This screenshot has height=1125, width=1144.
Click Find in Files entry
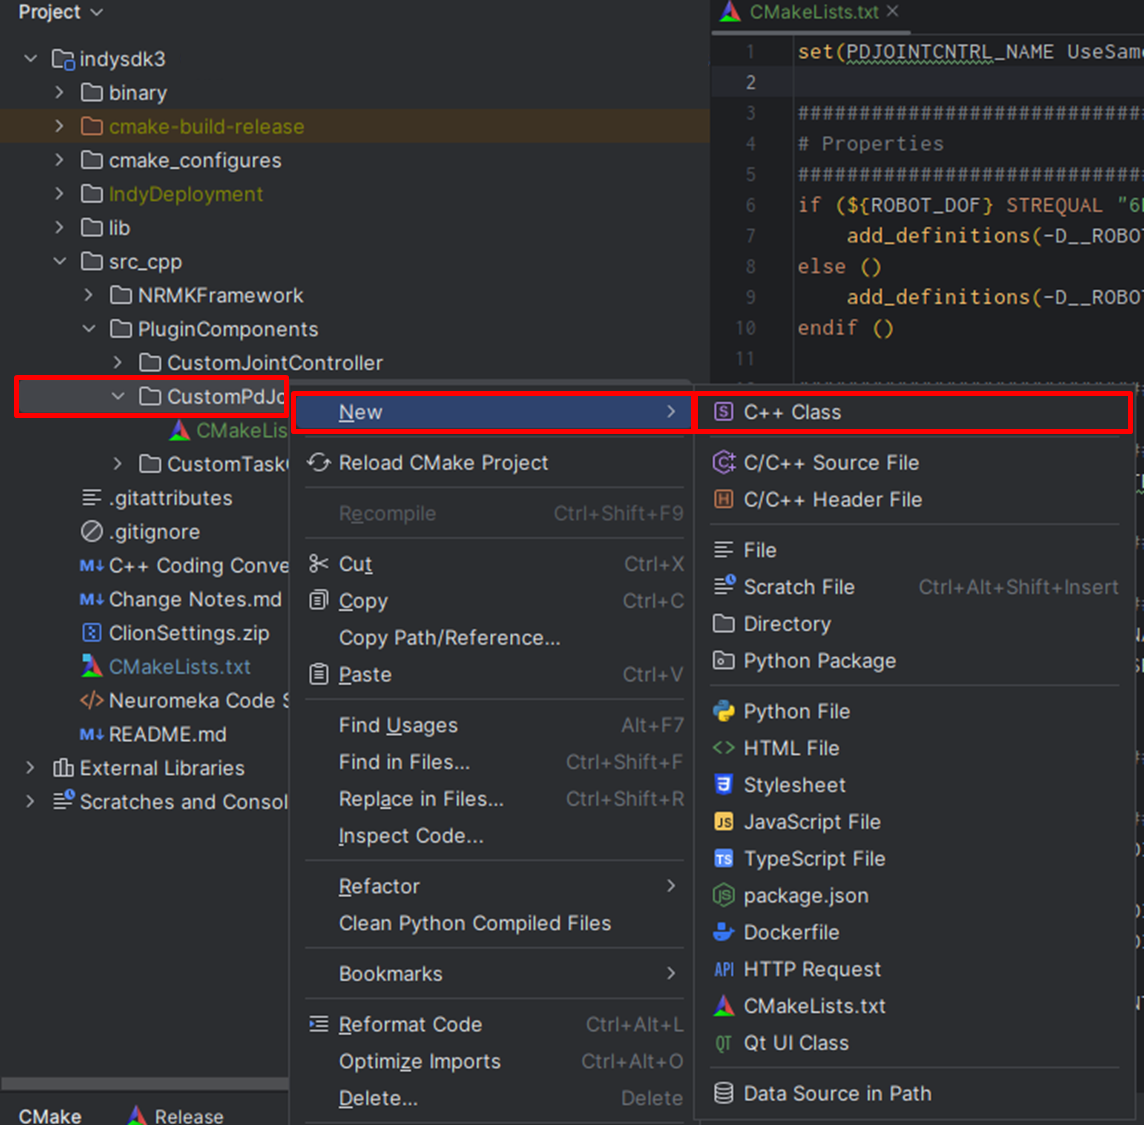[494, 762]
